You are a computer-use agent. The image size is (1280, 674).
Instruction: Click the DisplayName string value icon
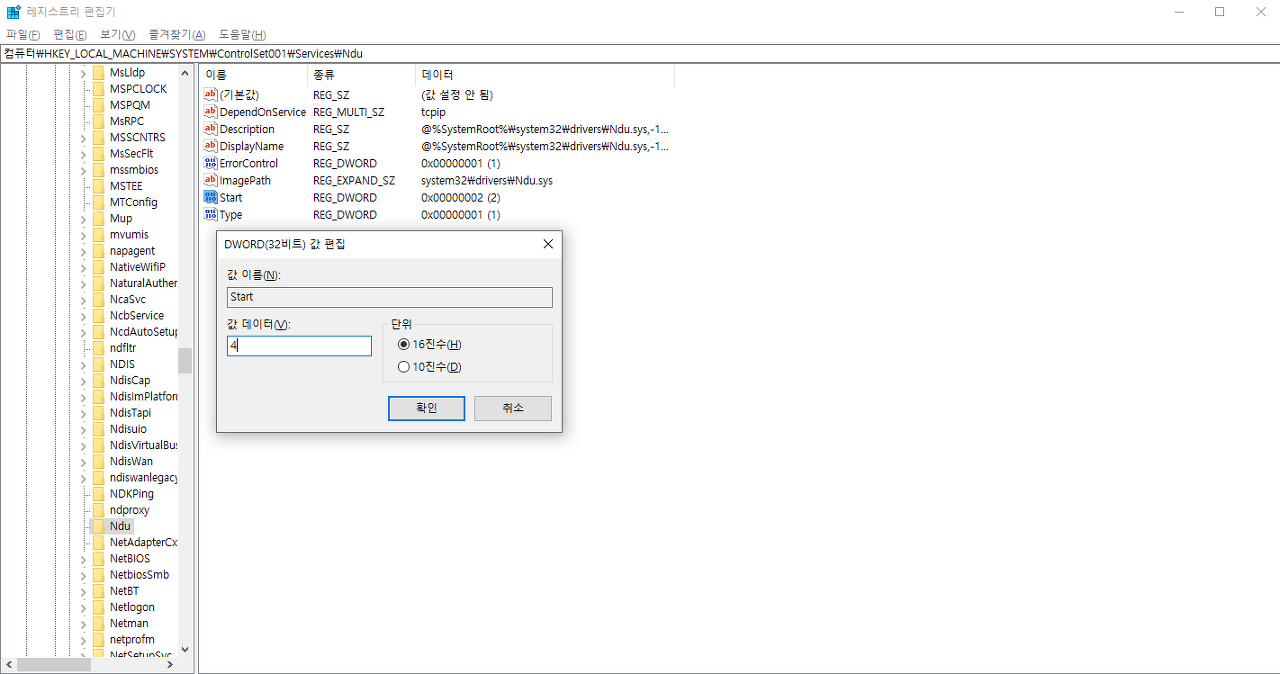210,146
